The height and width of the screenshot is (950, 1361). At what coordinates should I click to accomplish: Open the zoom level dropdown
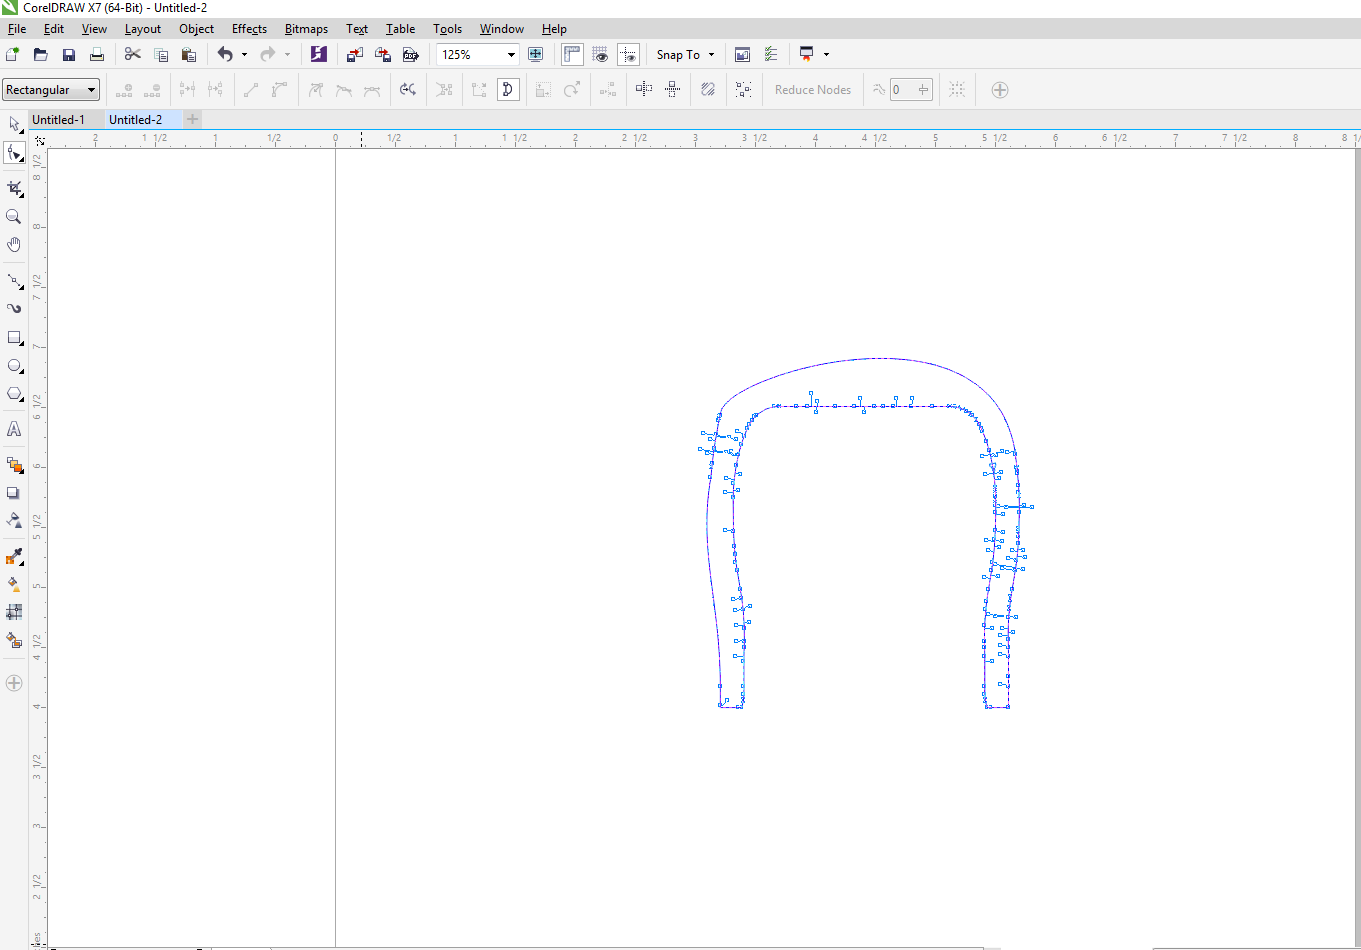tap(511, 55)
